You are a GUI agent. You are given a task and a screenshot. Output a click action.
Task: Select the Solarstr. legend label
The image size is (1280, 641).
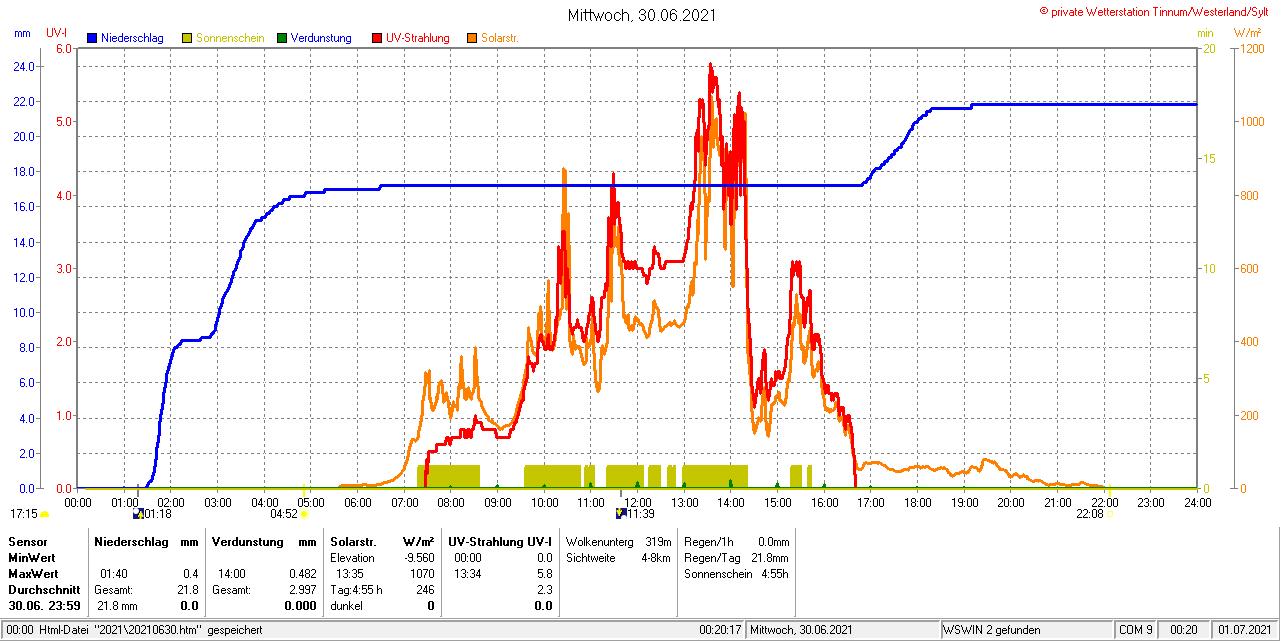pos(500,38)
